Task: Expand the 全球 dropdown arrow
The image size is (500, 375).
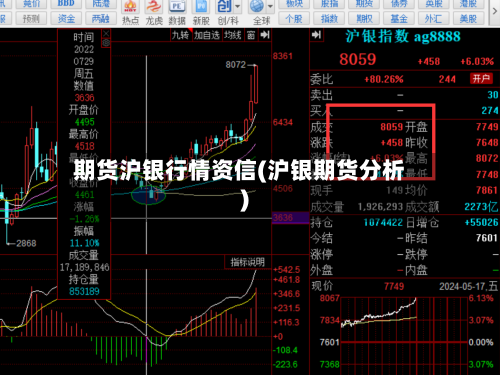Action: [x=270, y=6]
